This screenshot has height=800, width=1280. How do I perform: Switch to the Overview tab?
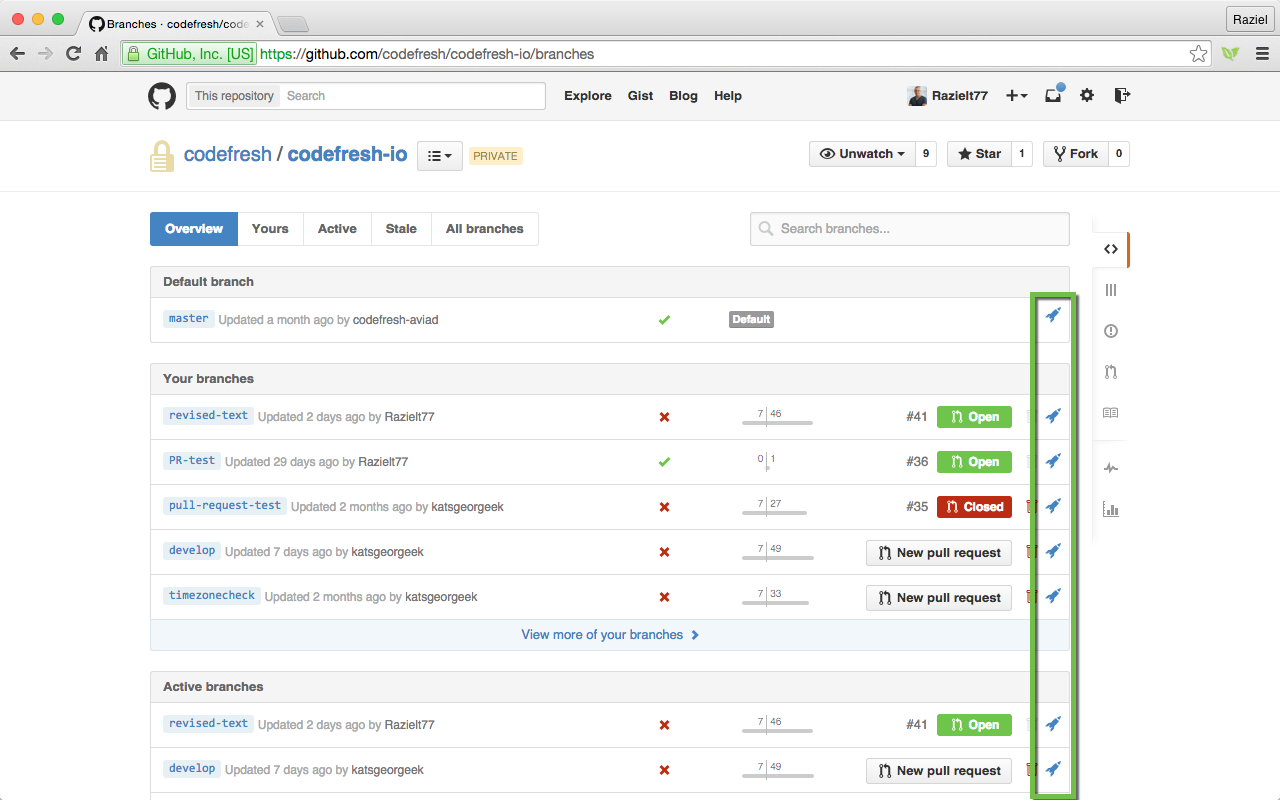[x=194, y=229]
